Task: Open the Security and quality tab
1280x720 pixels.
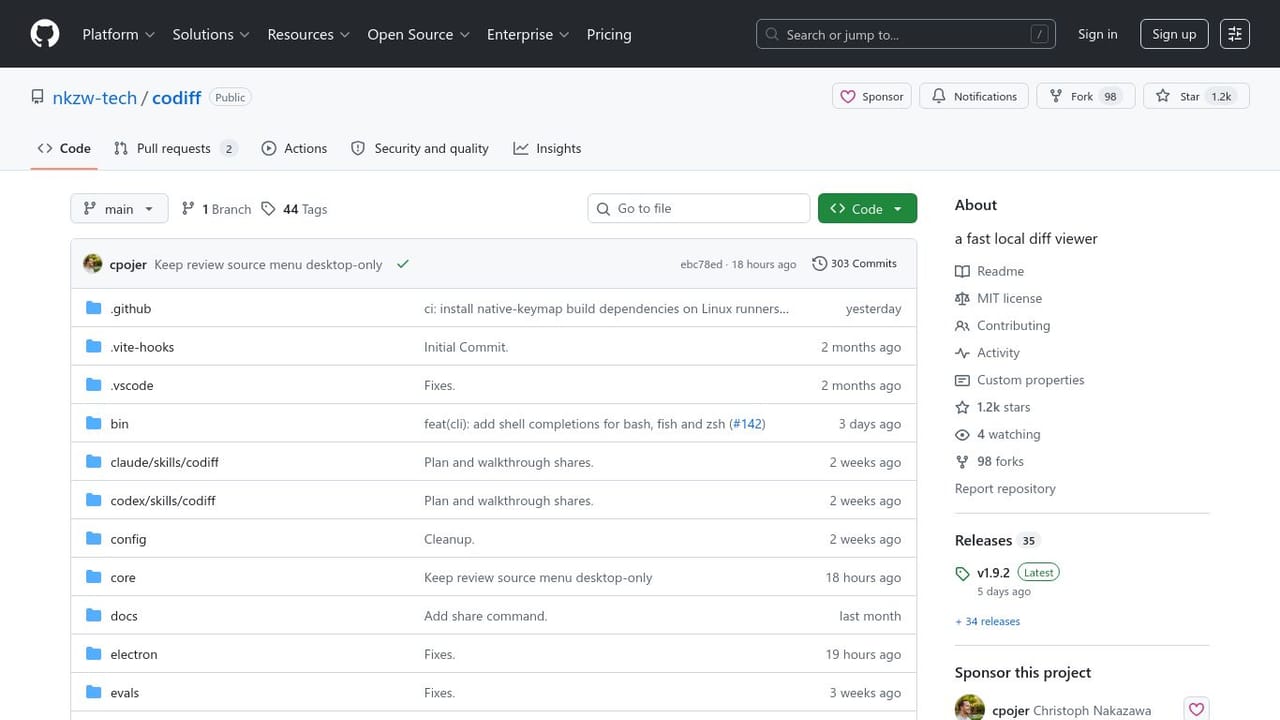Action: [x=420, y=148]
